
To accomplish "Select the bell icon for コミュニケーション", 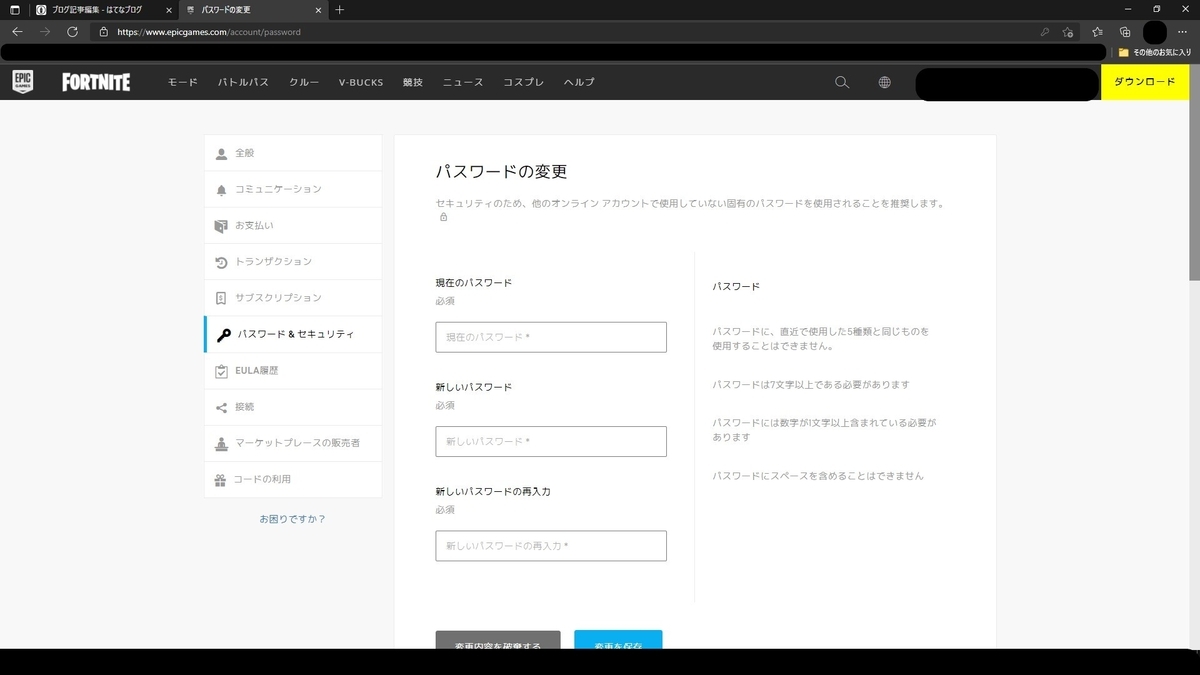I will pyautogui.click(x=220, y=189).
